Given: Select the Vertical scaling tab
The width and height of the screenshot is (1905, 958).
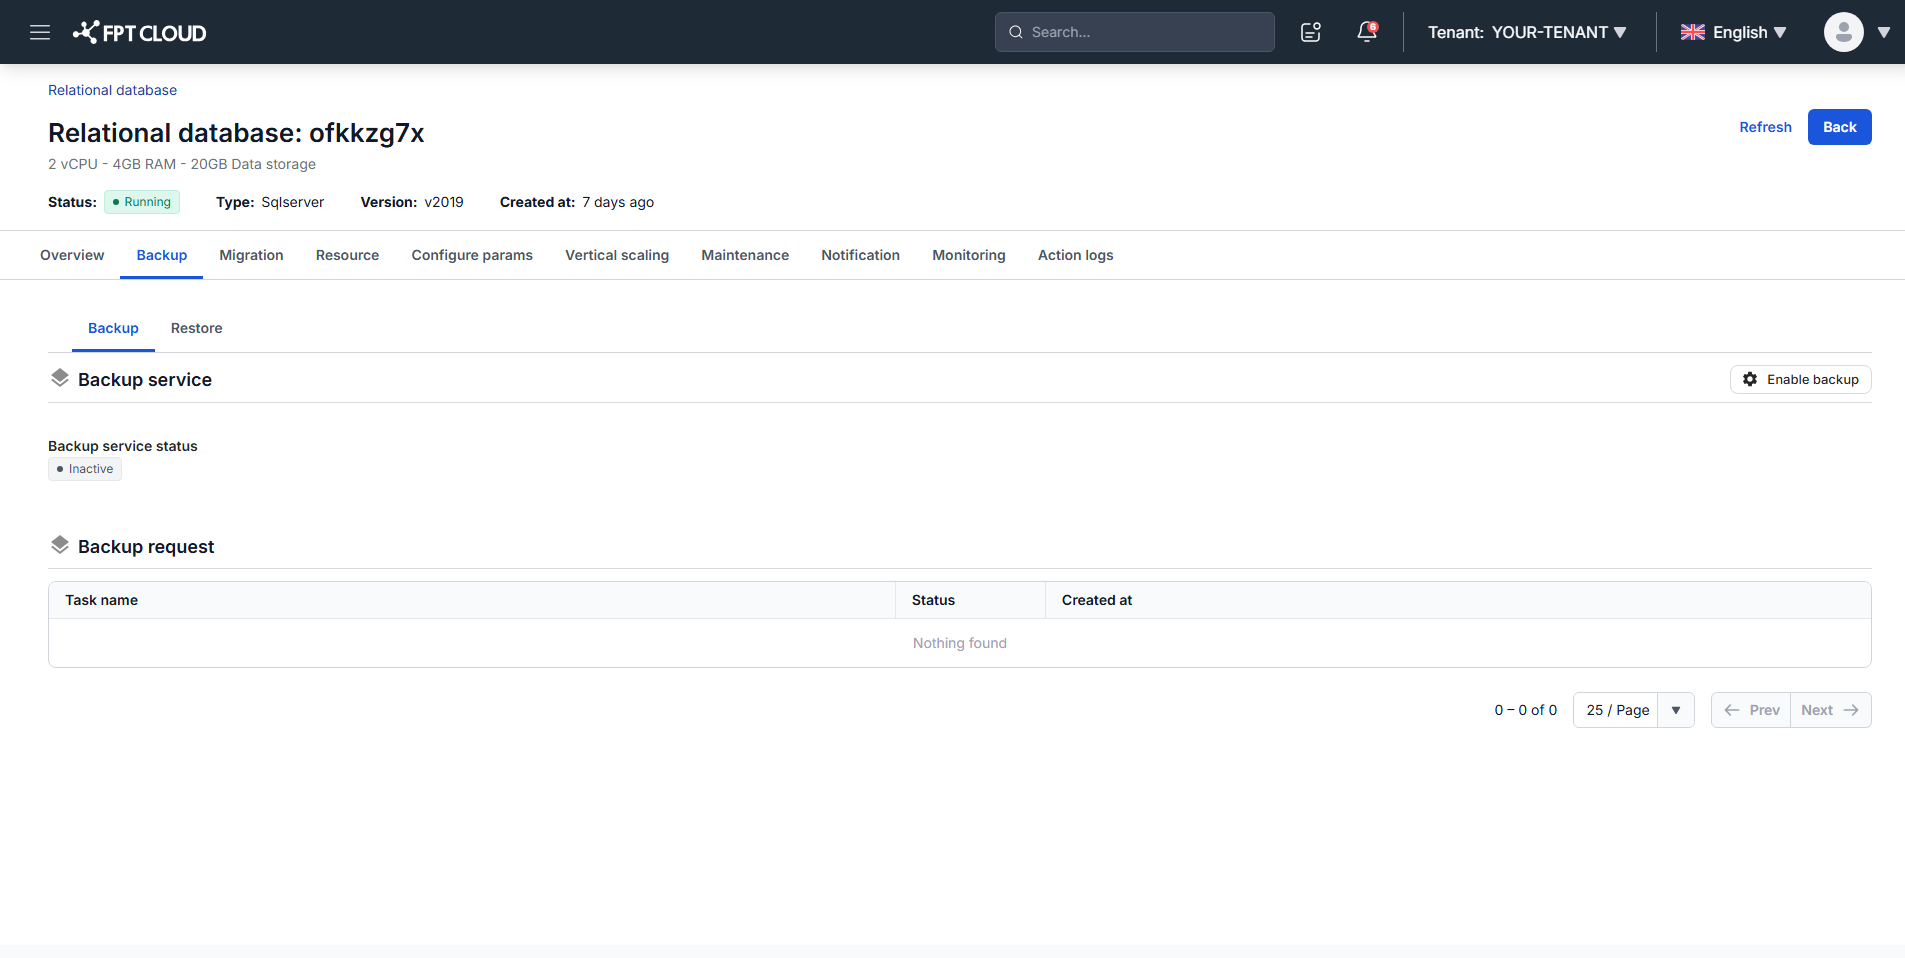Looking at the screenshot, I should (x=617, y=255).
